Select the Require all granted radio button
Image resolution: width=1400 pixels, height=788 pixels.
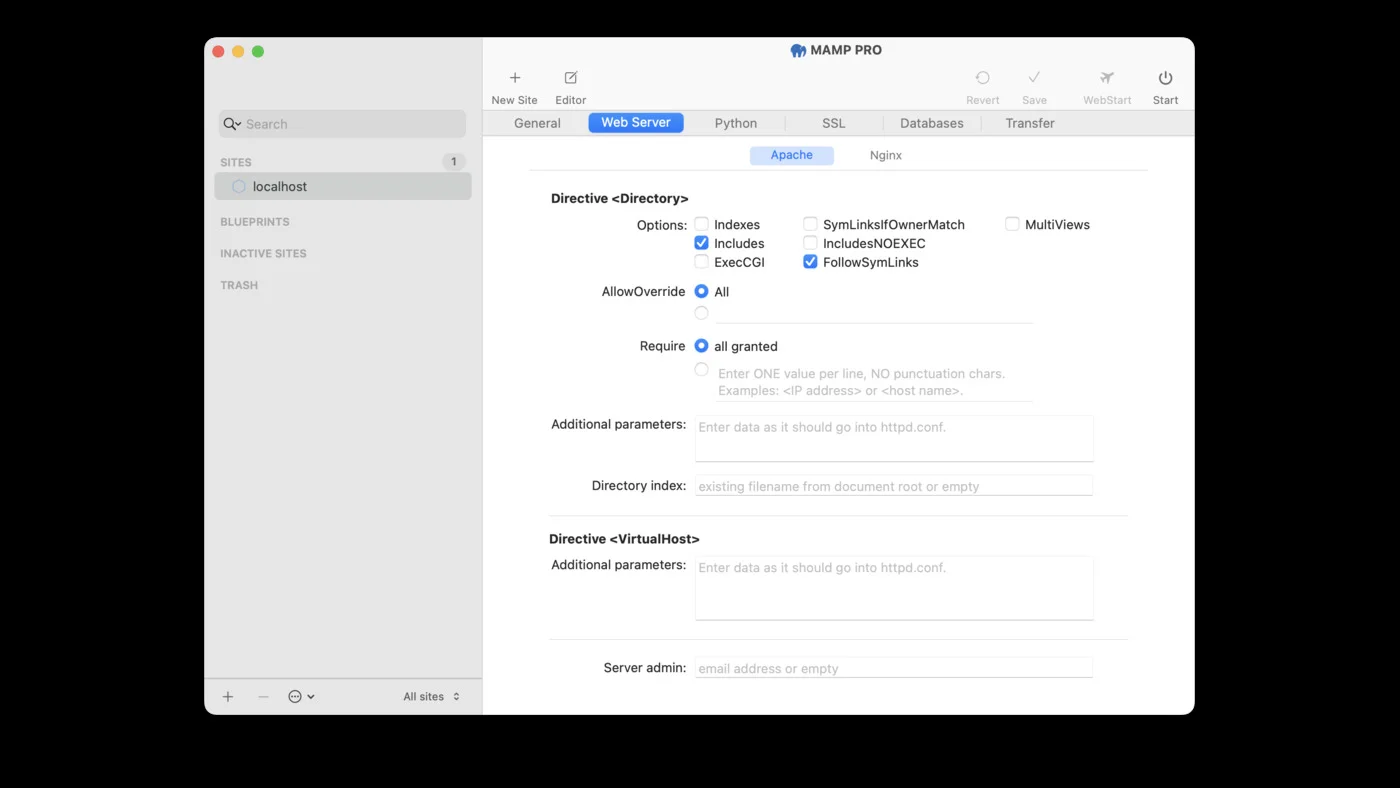click(702, 346)
